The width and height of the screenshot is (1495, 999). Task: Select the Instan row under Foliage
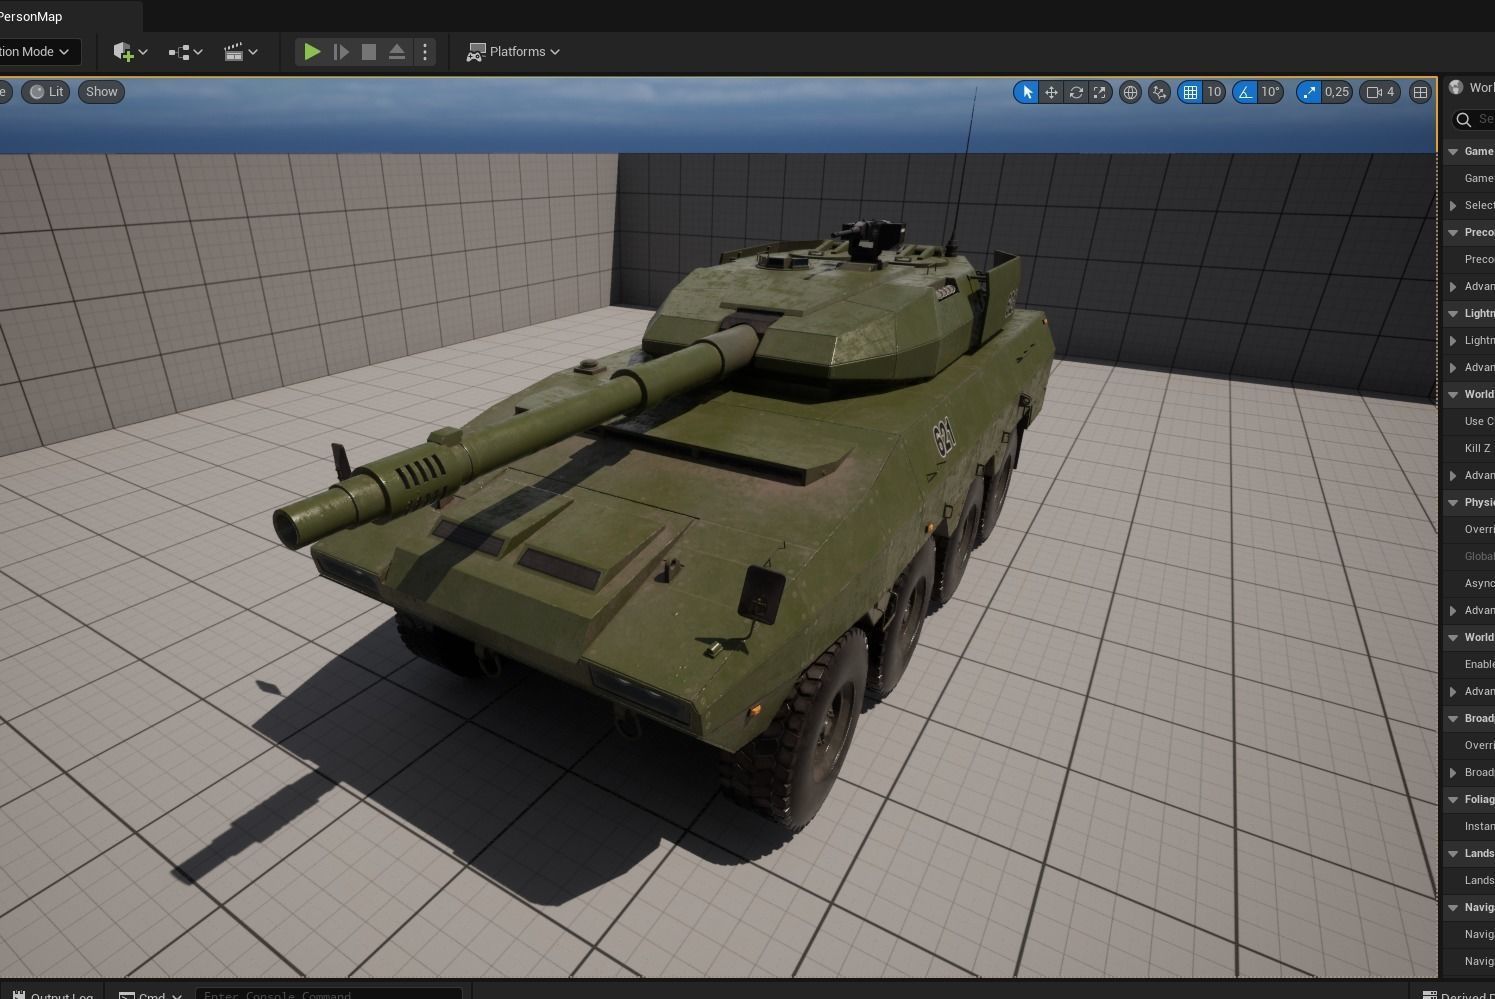1469,827
